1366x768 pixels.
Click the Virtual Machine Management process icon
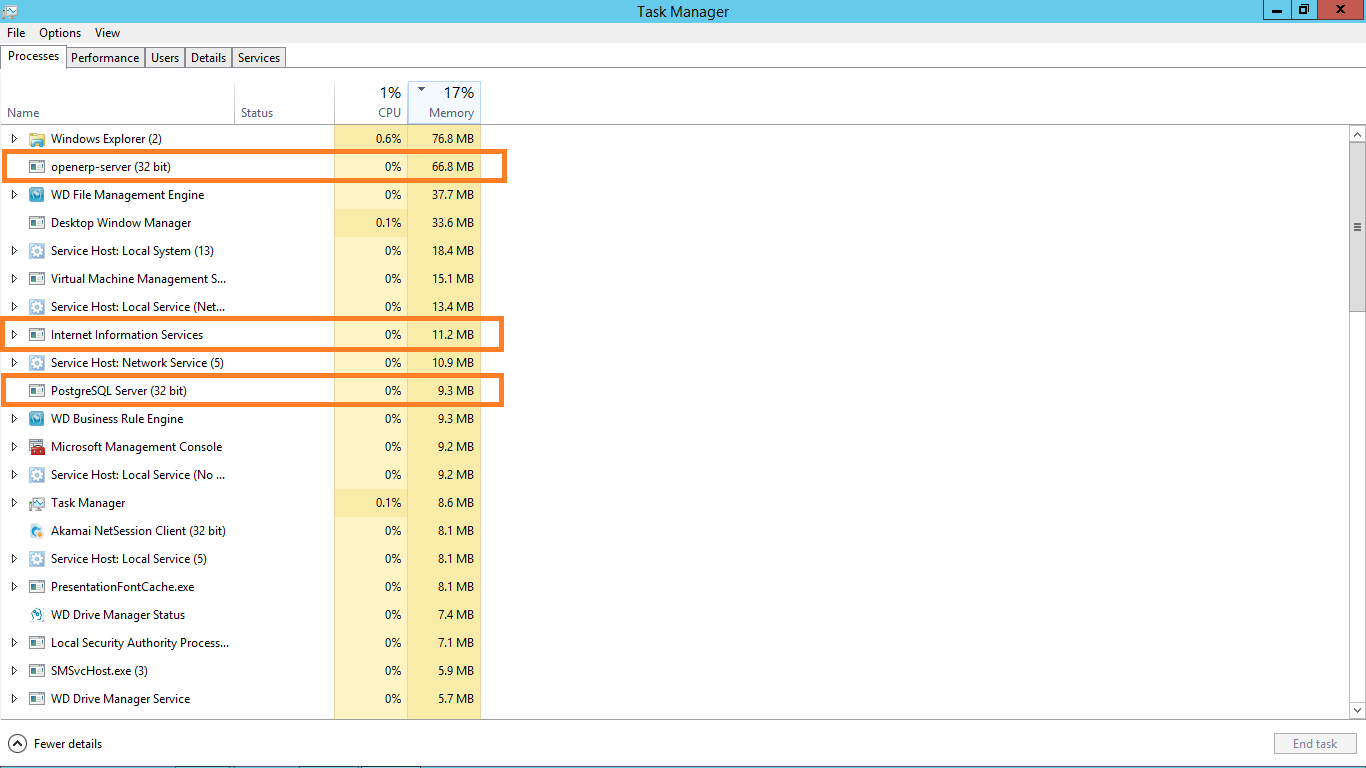pyautogui.click(x=37, y=279)
